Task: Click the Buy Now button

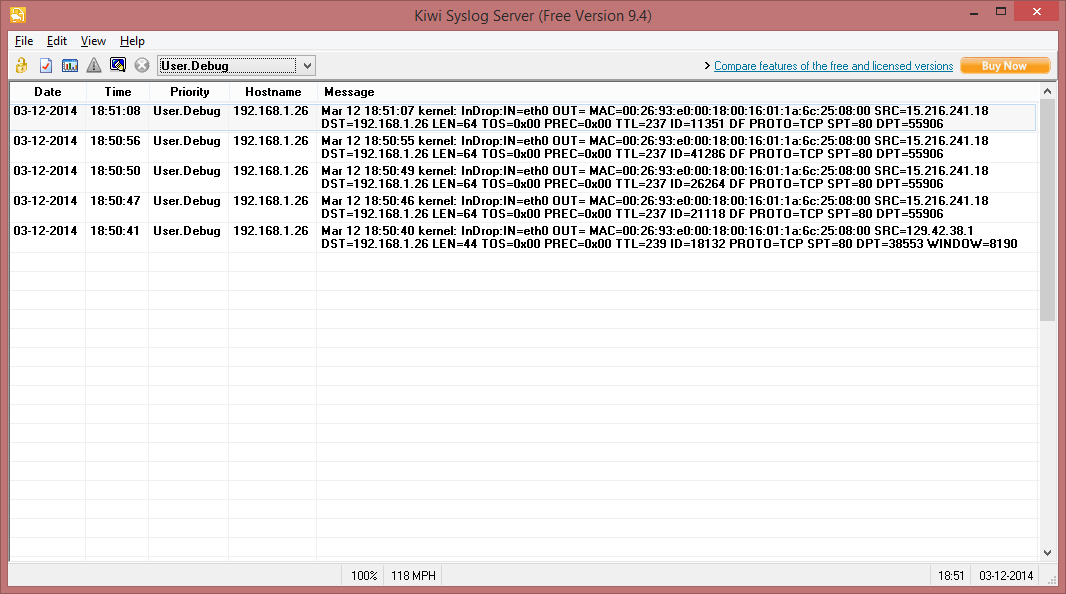Action: point(1005,66)
